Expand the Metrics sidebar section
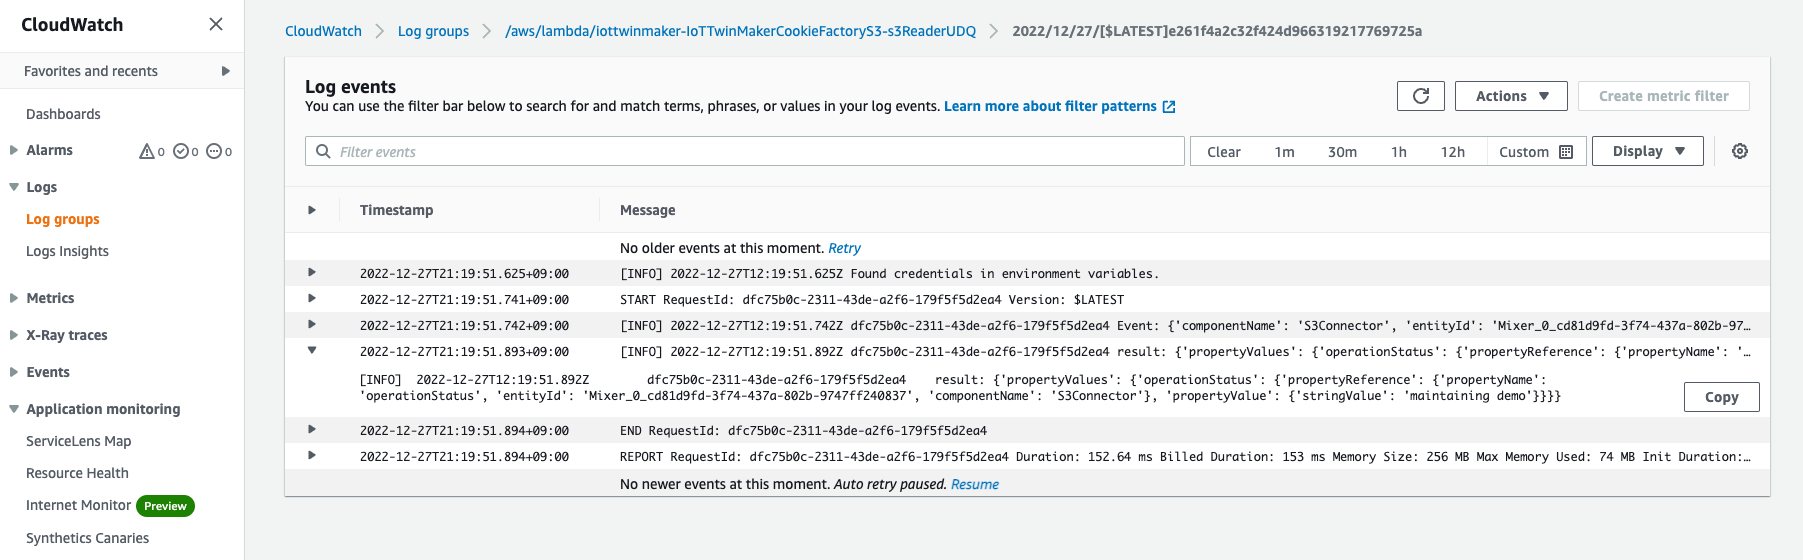 14,298
